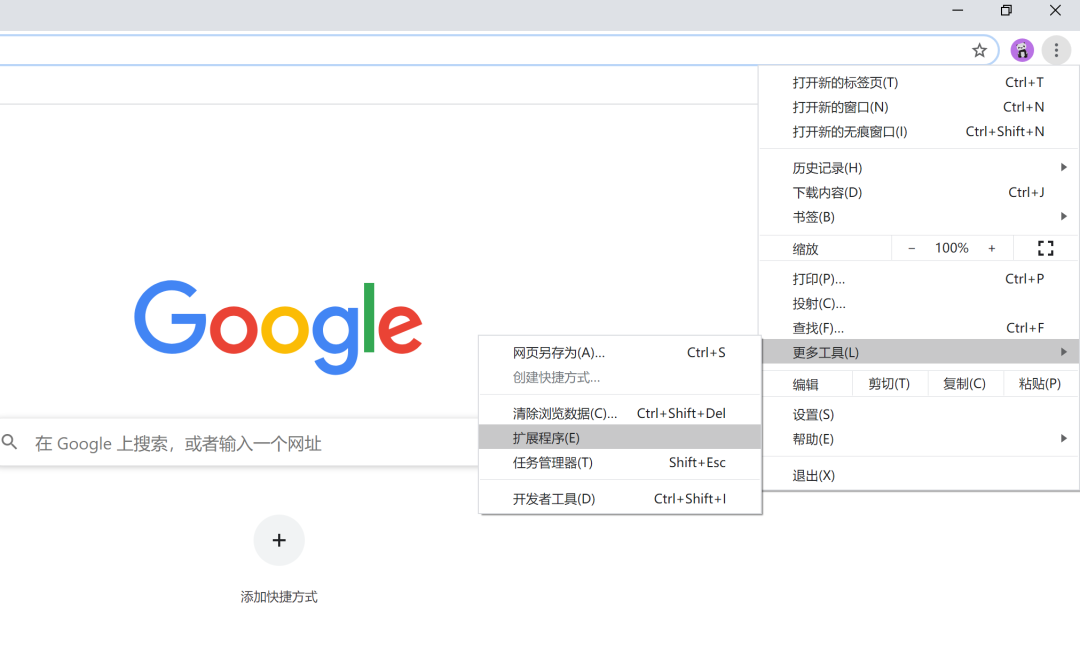Open 下载内容(D)
The height and width of the screenshot is (655, 1080).
click(x=919, y=192)
